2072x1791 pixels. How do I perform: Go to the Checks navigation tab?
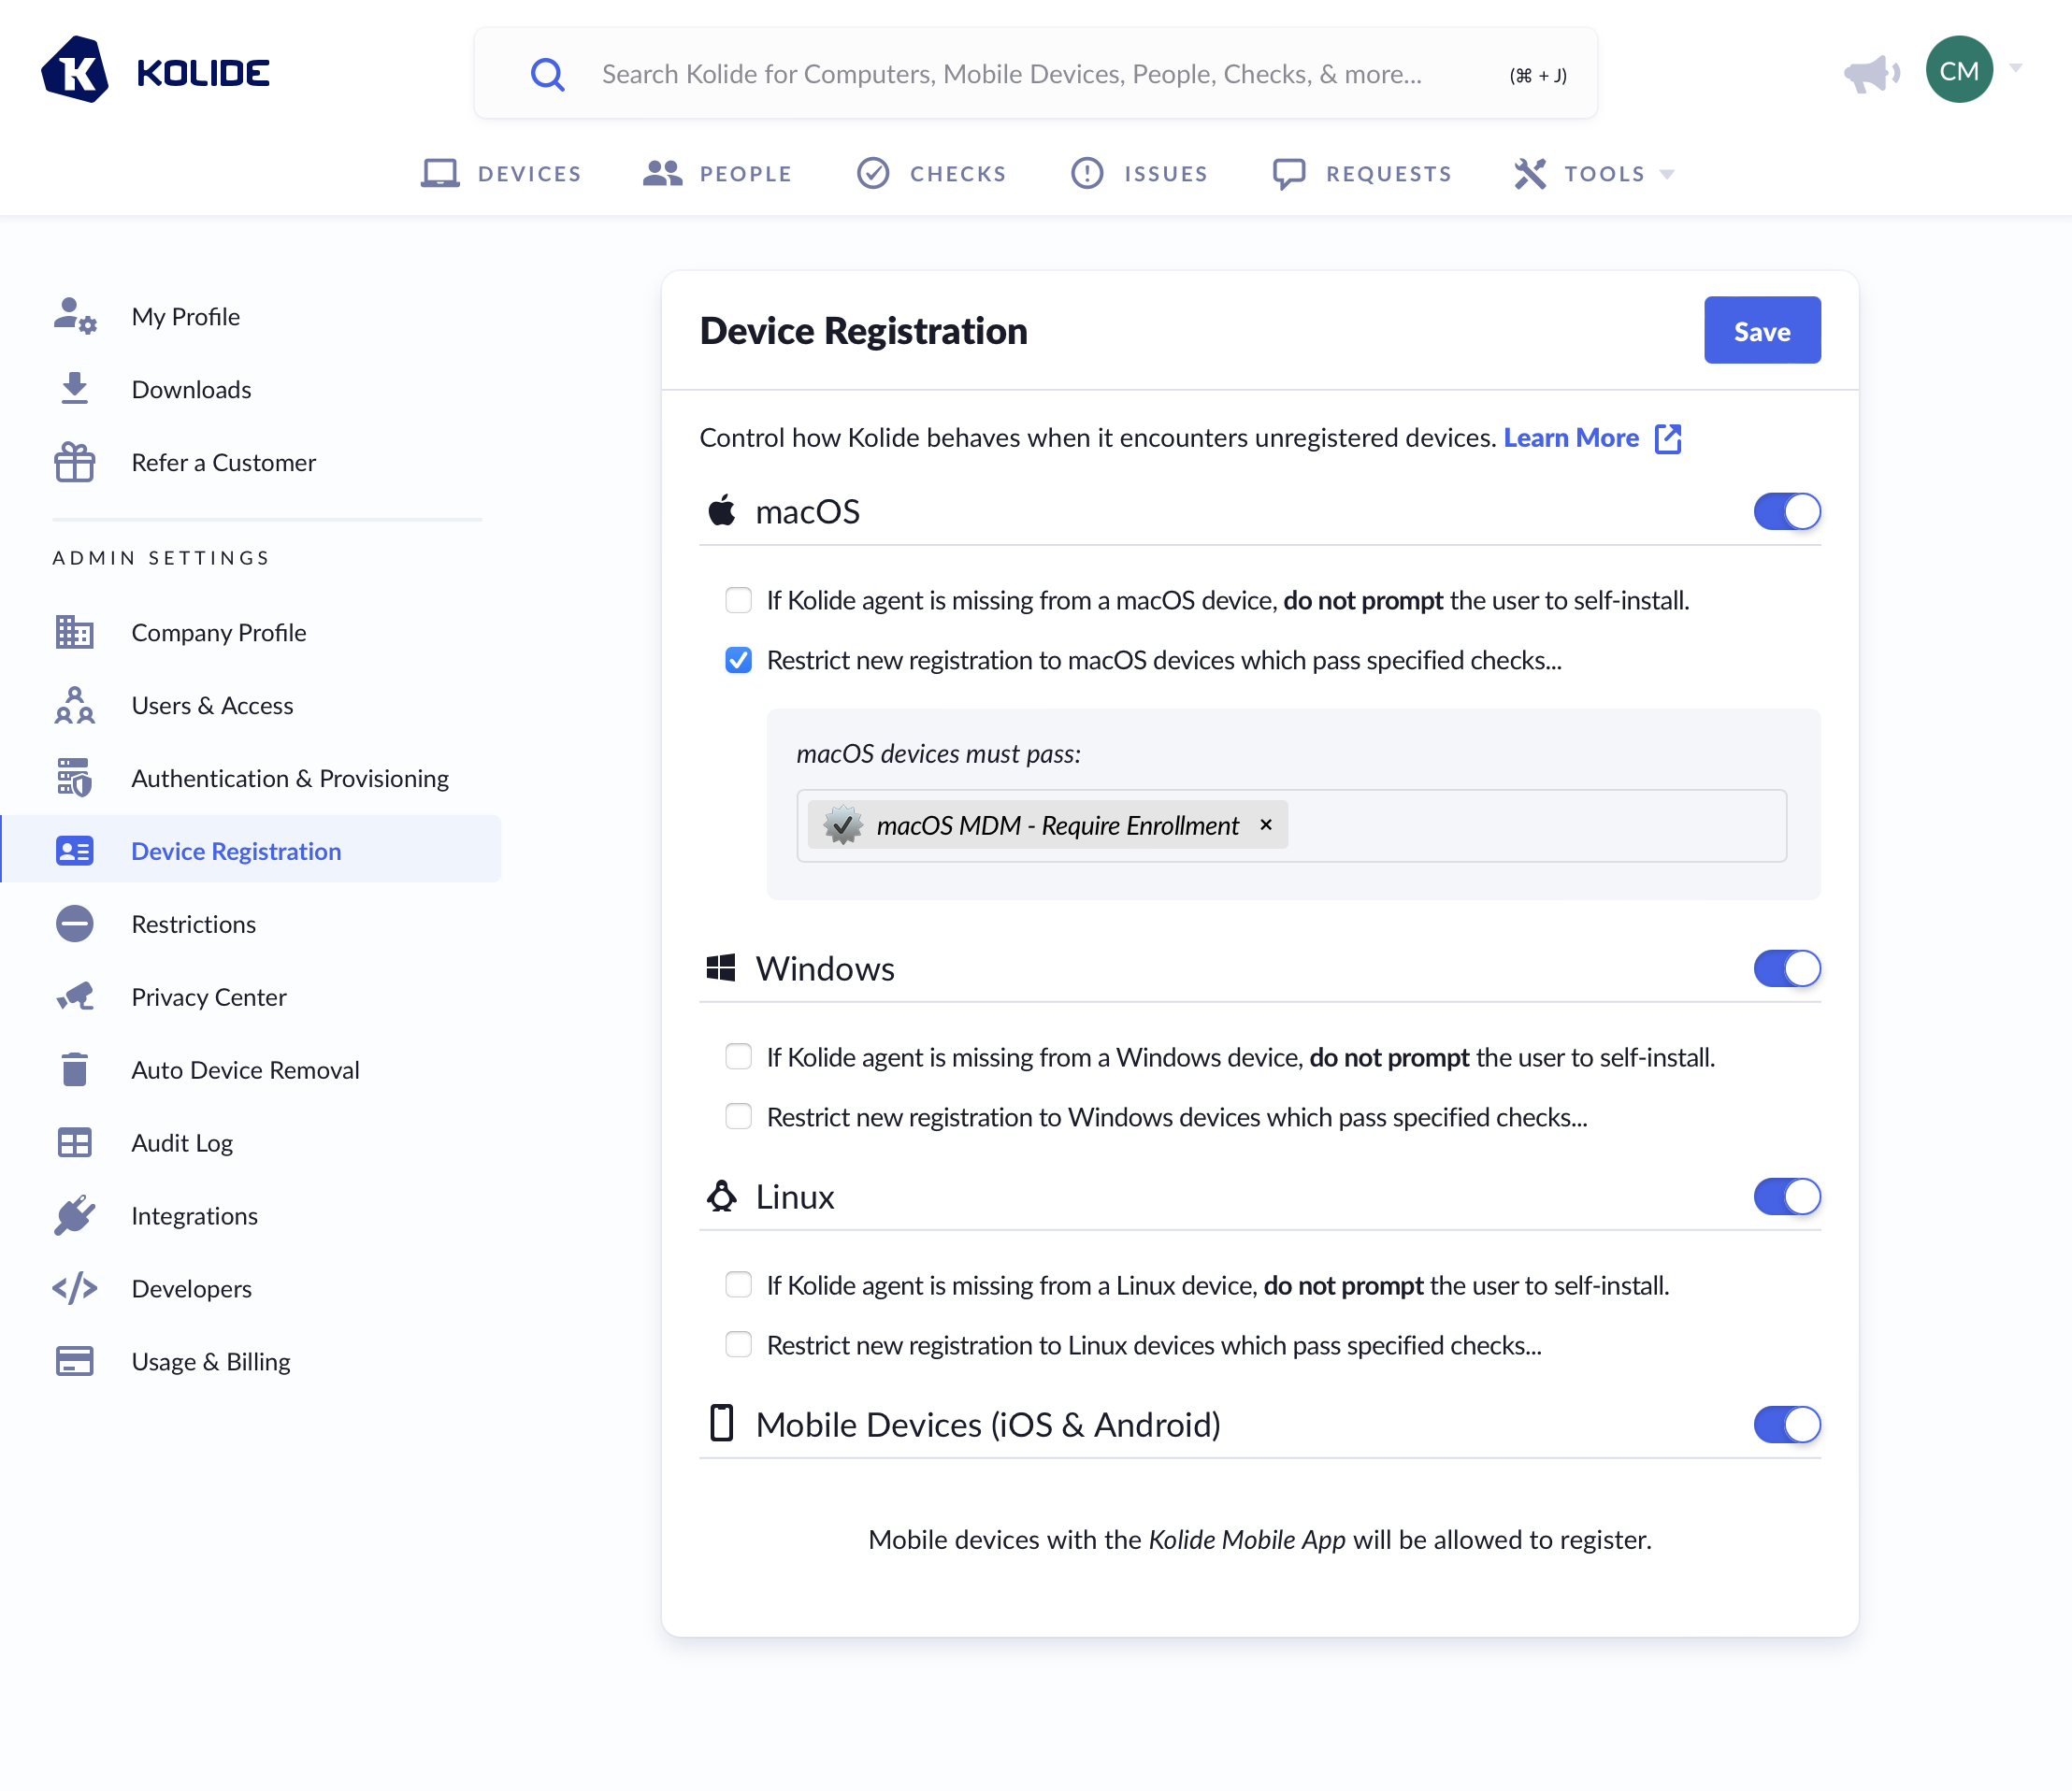(x=932, y=174)
